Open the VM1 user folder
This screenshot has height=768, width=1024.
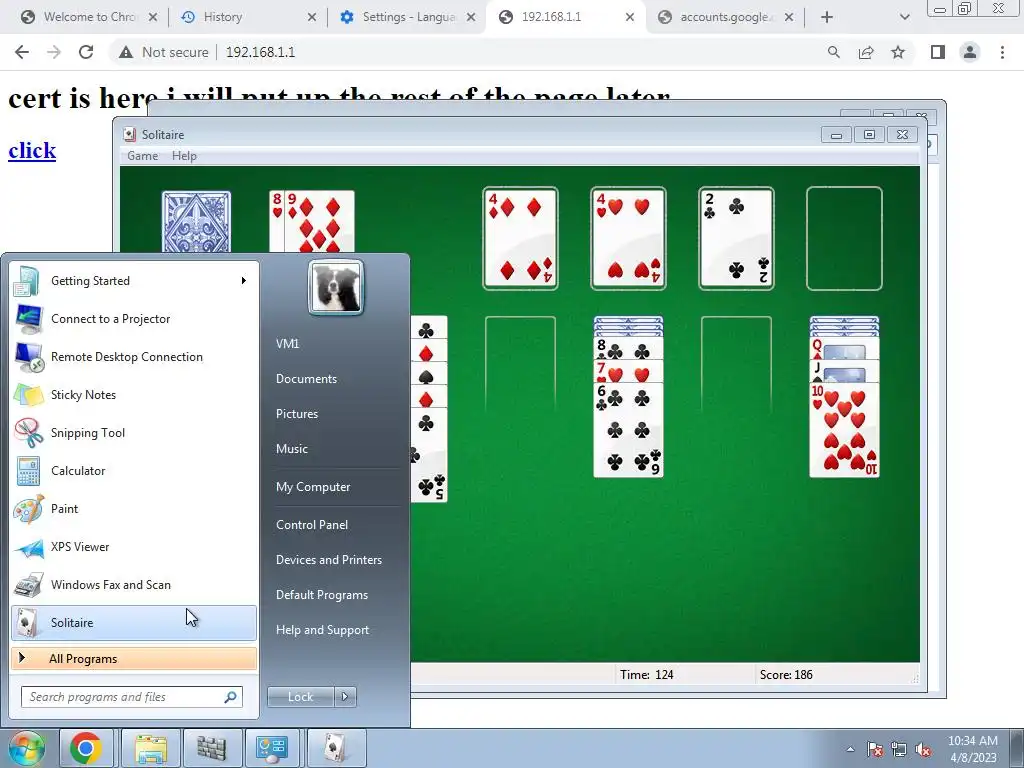coord(287,344)
